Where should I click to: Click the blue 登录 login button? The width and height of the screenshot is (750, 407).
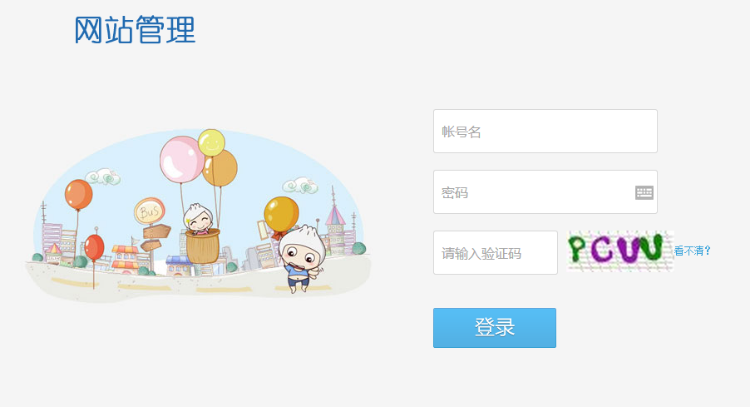[x=495, y=328]
